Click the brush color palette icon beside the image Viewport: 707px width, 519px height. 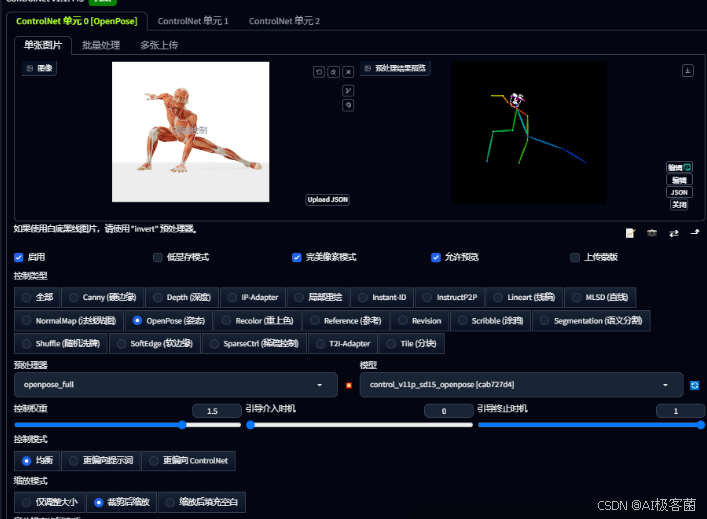click(348, 105)
